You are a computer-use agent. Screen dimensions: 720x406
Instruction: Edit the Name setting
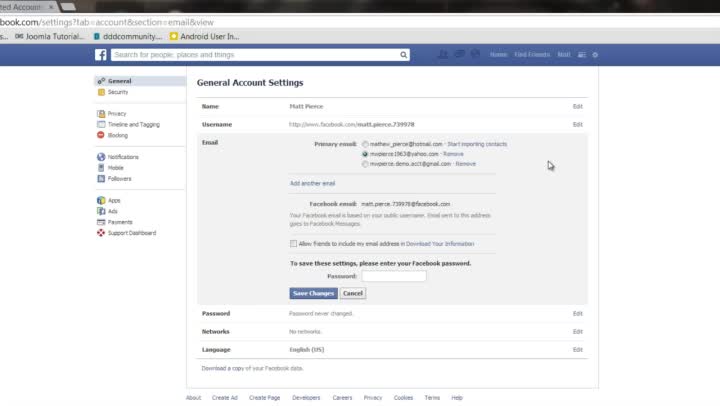(578, 106)
